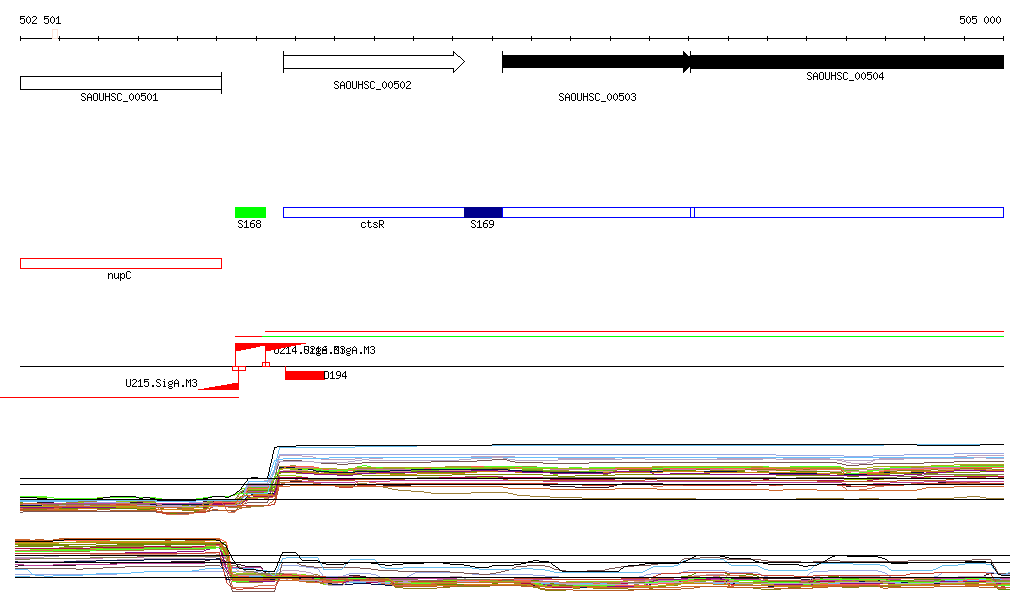Click the small blue marker in the long white segment

tap(692, 212)
